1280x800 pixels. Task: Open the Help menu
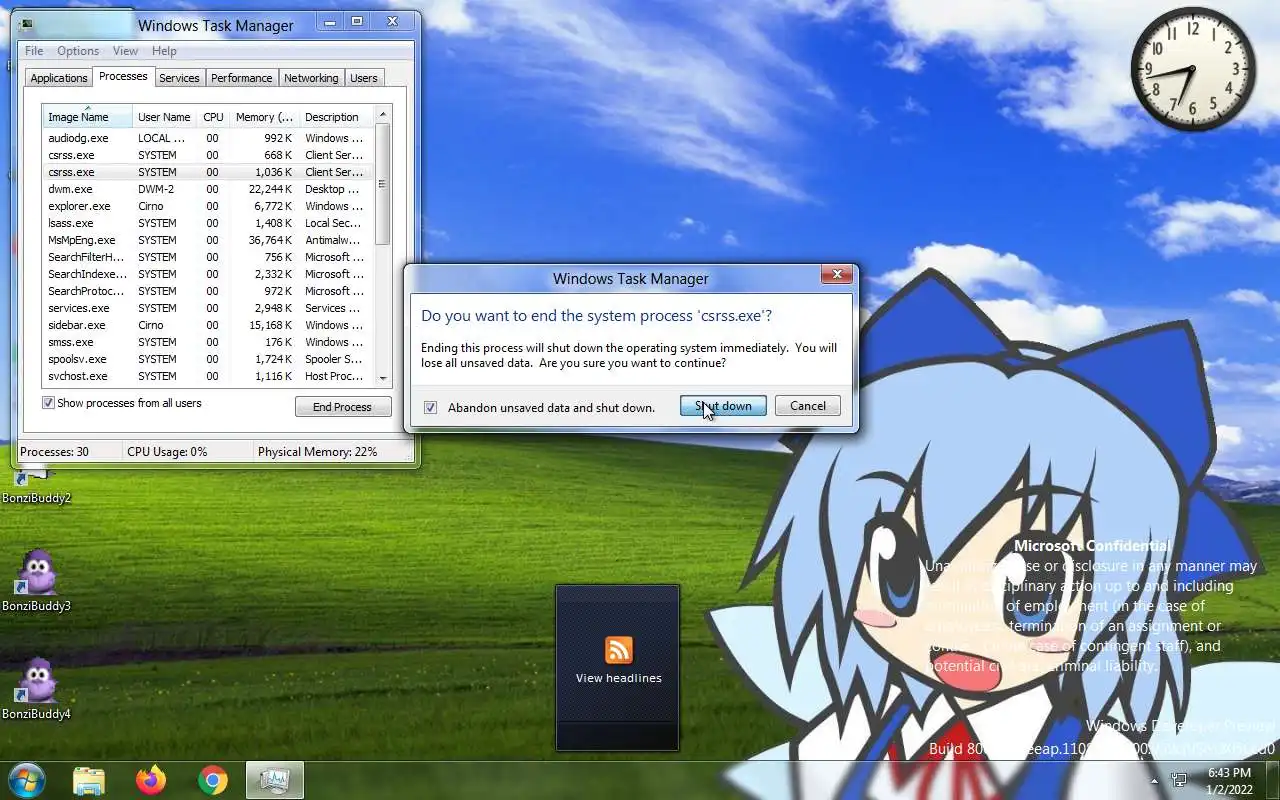164,51
